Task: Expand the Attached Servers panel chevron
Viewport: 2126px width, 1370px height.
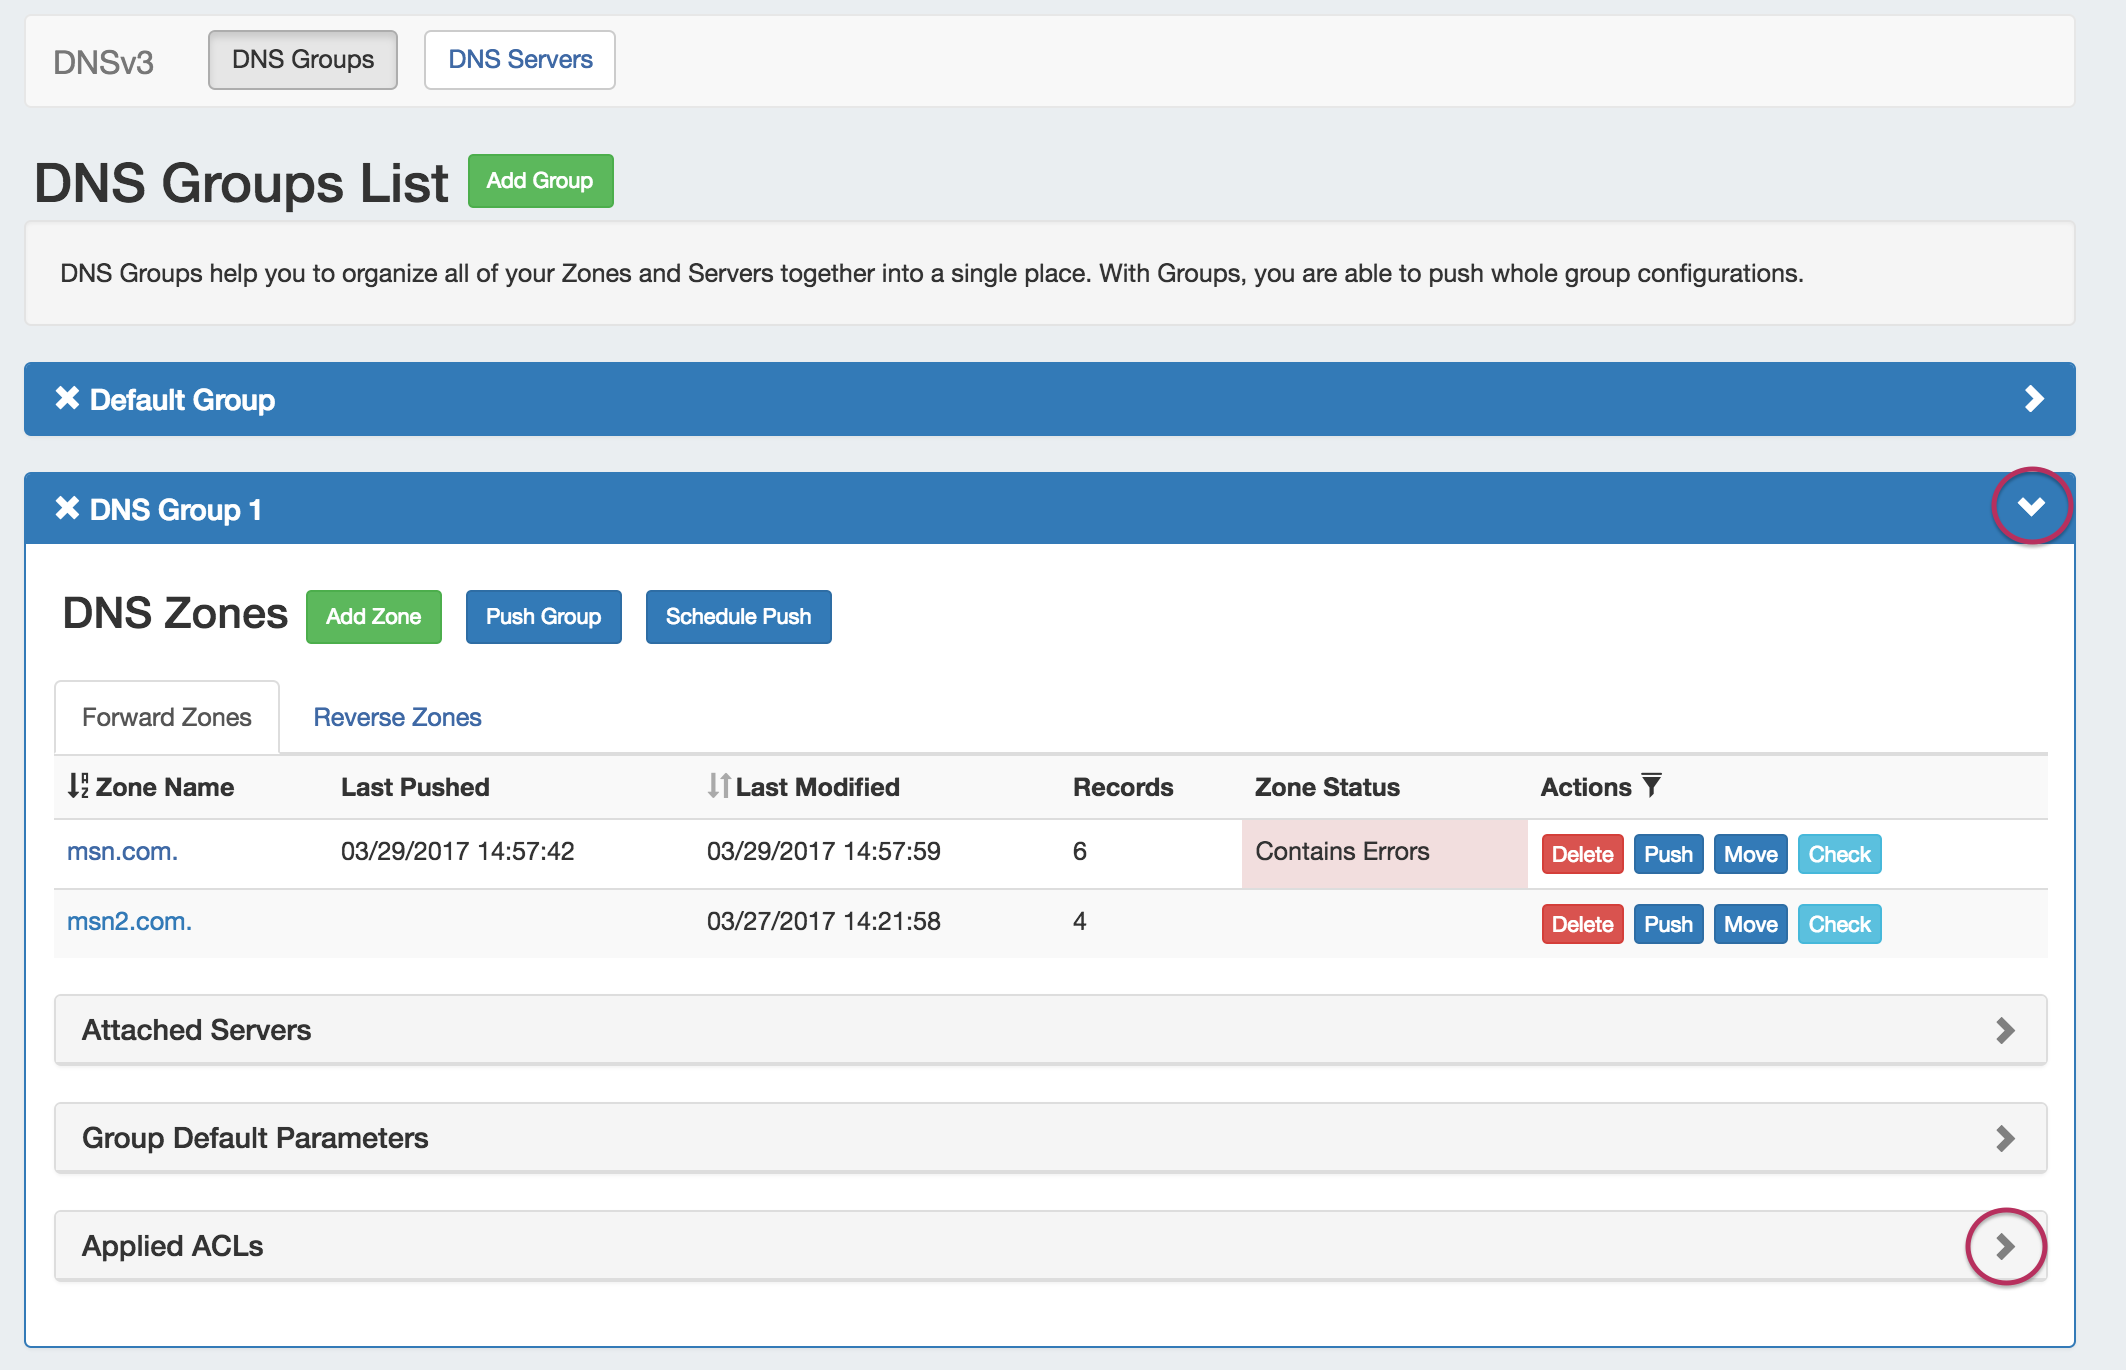Action: (x=2005, y=1030)
